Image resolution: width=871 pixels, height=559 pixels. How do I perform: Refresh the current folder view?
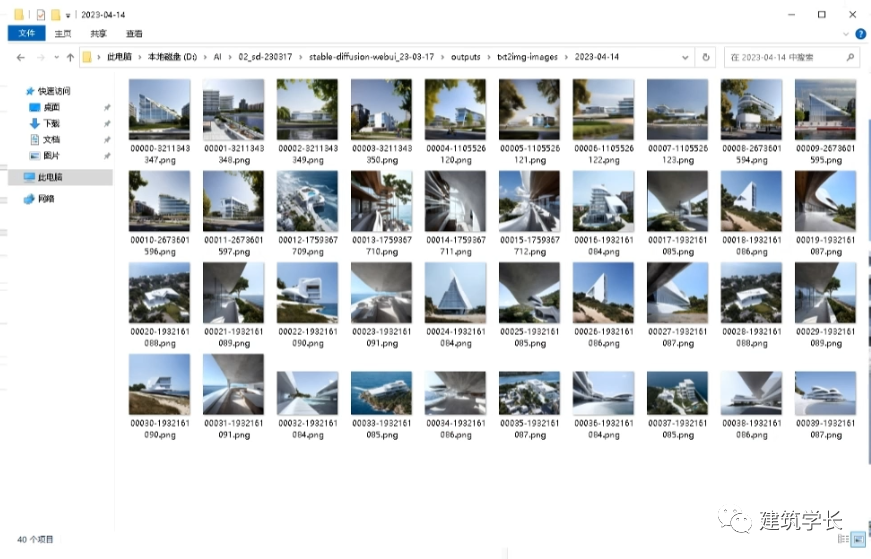(x=706, y=57)
